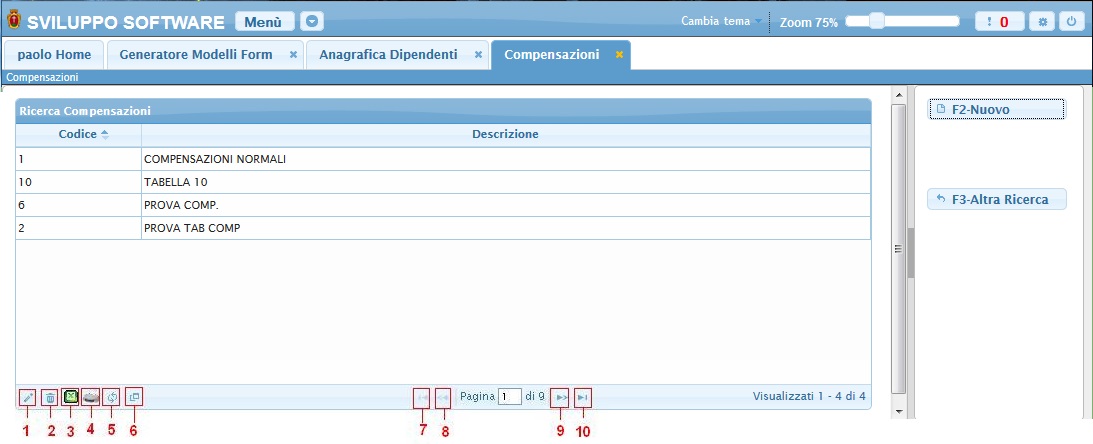Click the trash delete record icon
The height and width of the screenshot is (444, 1093).
[x=50, y=397]
